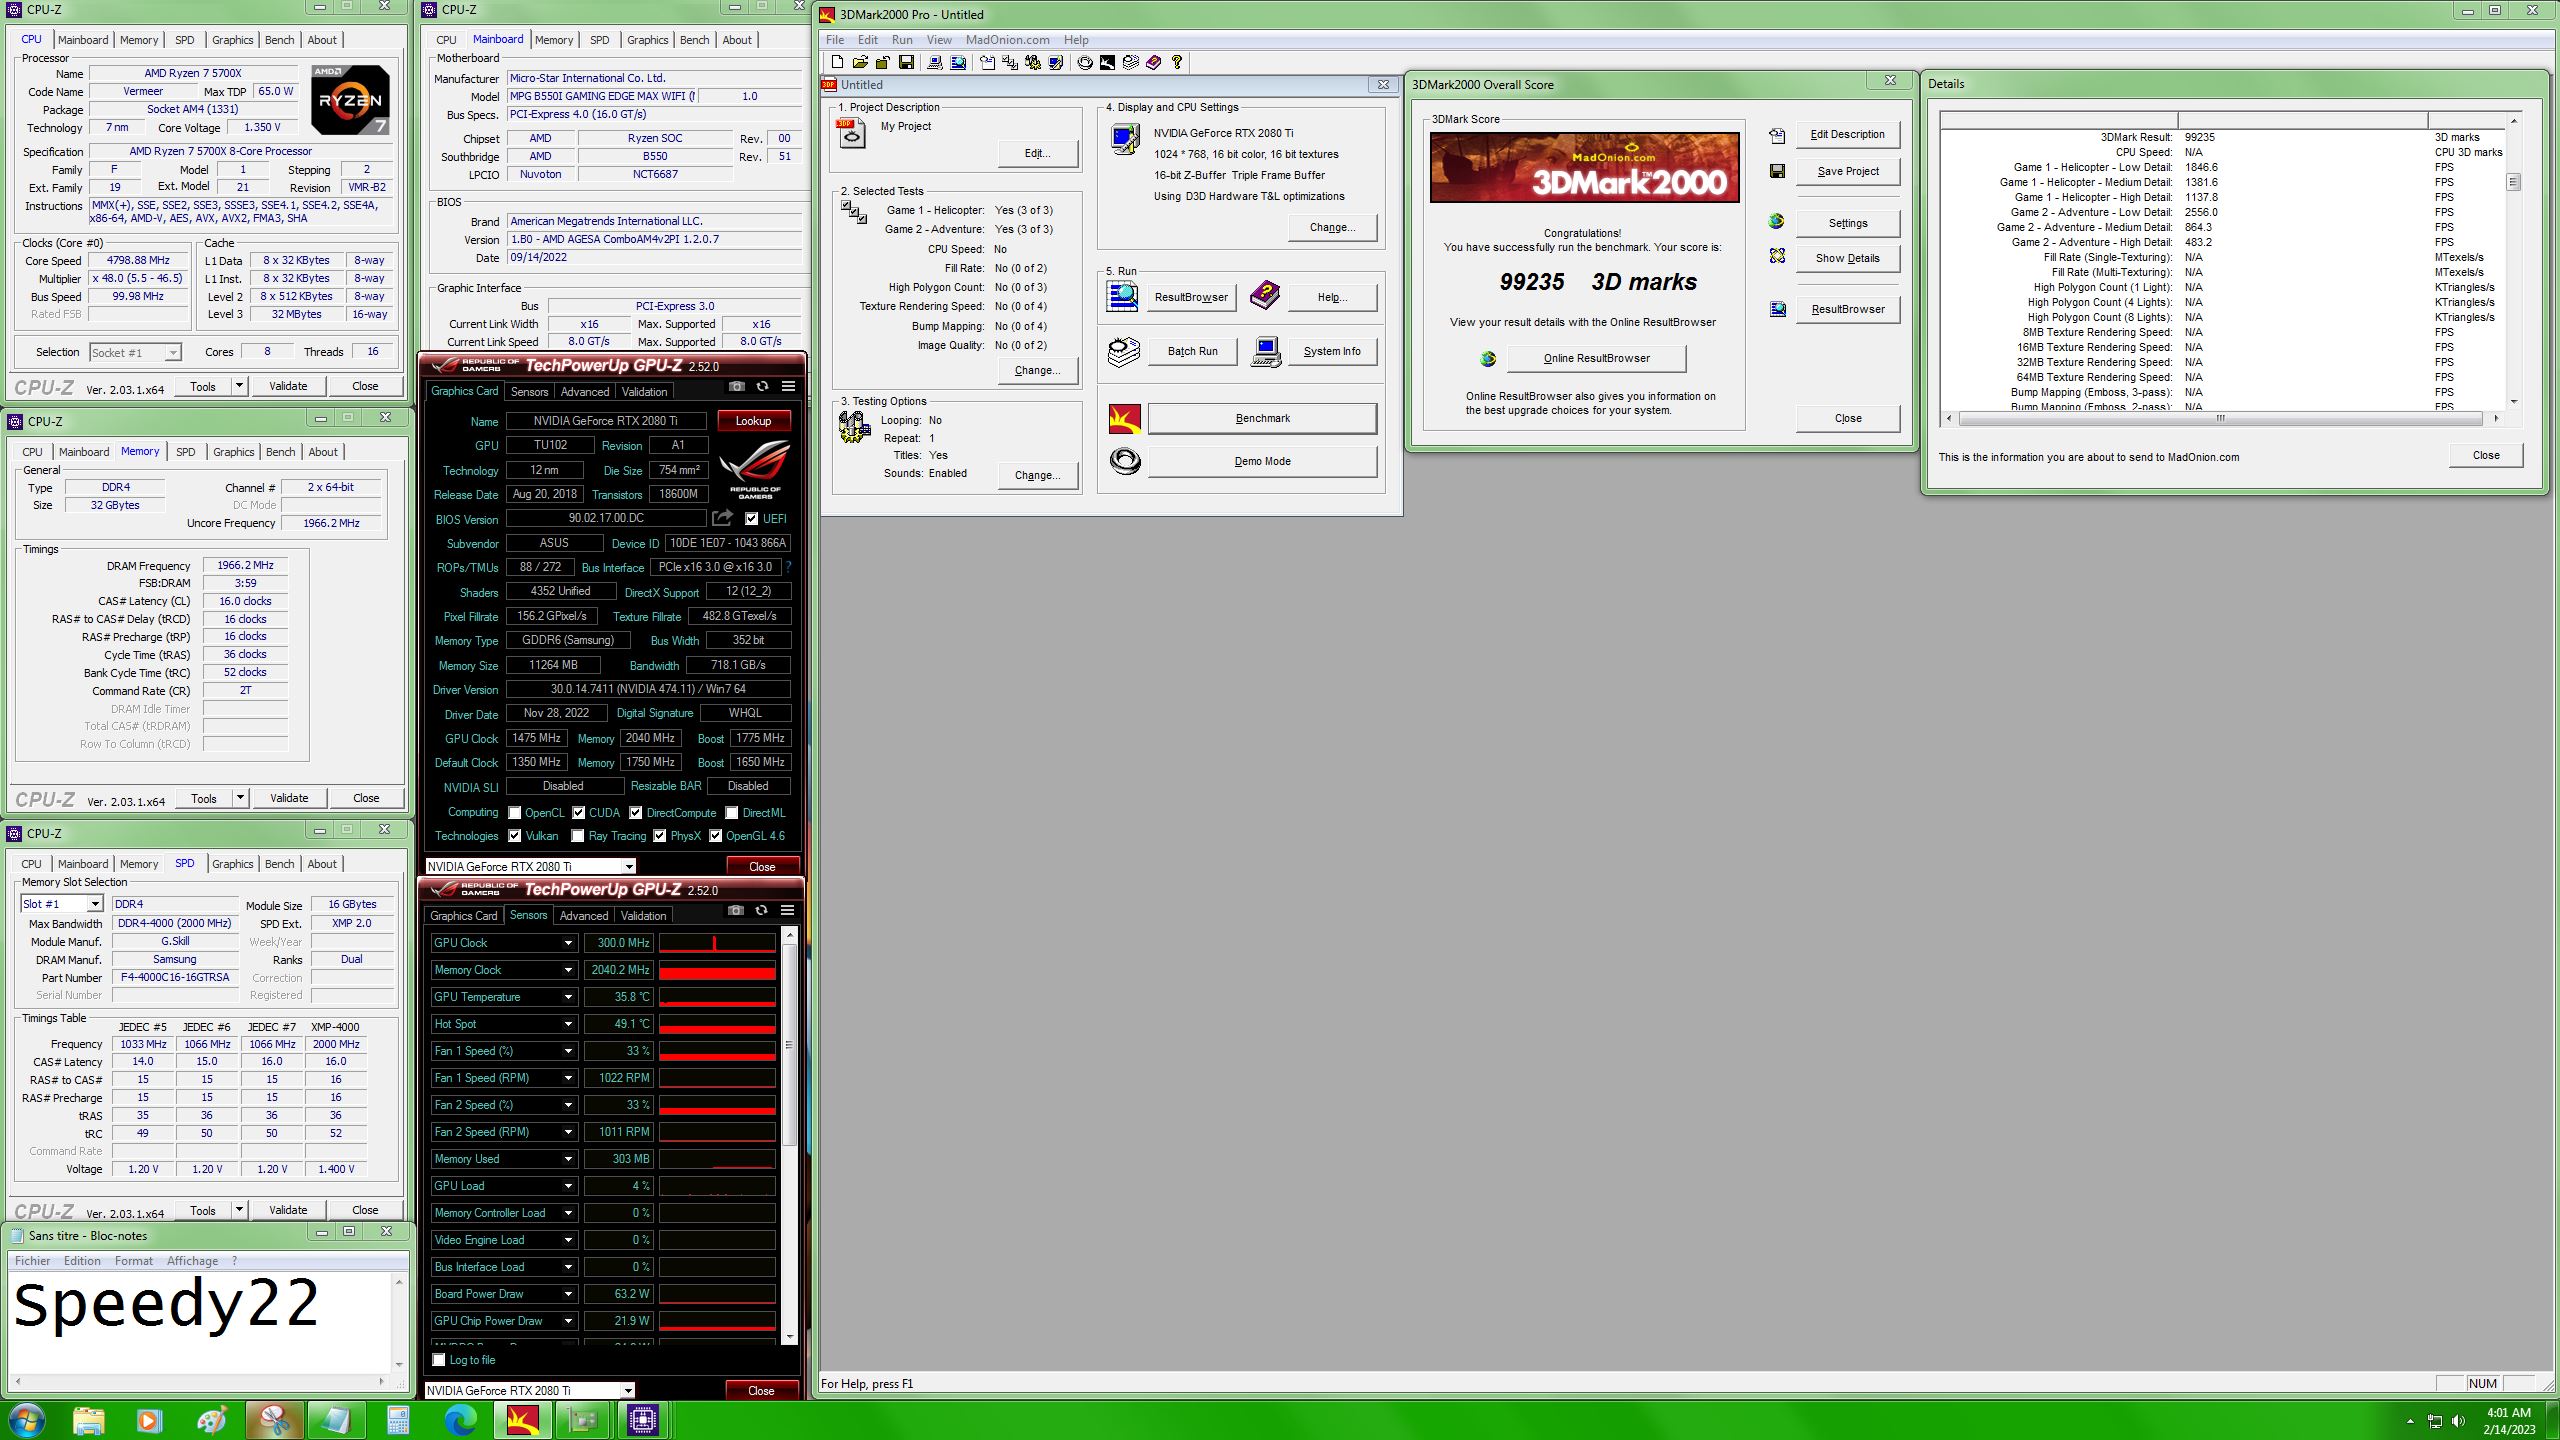Click the checkboxes selected-tests toolbar icon
This screenshot has height=1440, width=2560.
click(x=1010, y=62)
